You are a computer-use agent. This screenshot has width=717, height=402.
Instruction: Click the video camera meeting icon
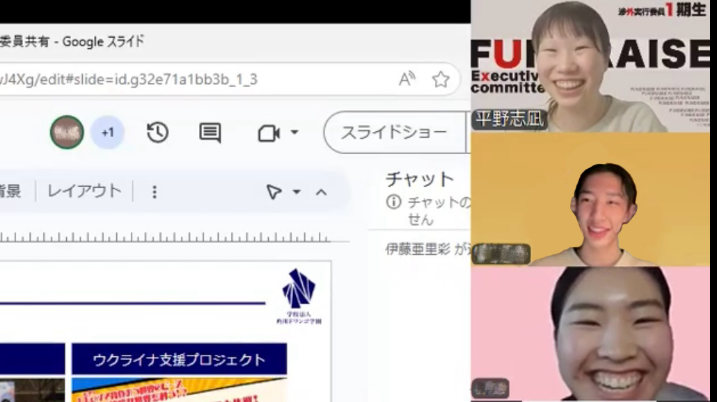pyautogui.click(x=268, y=133)
